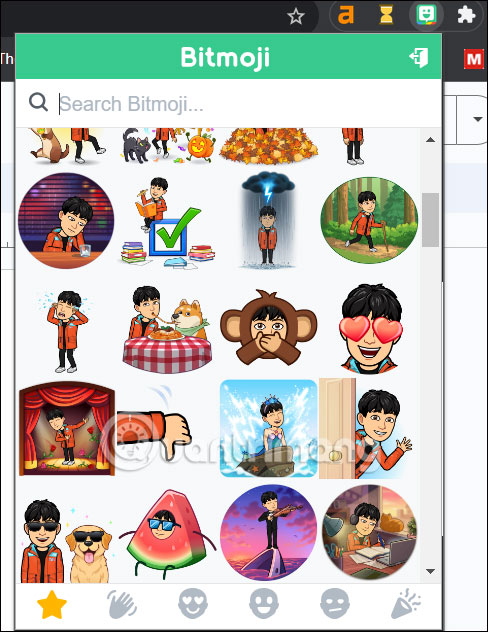Viewport: 488px width, 632px height.
Task: Select the heart-eyes love category tab
Action: coord(193,603)
